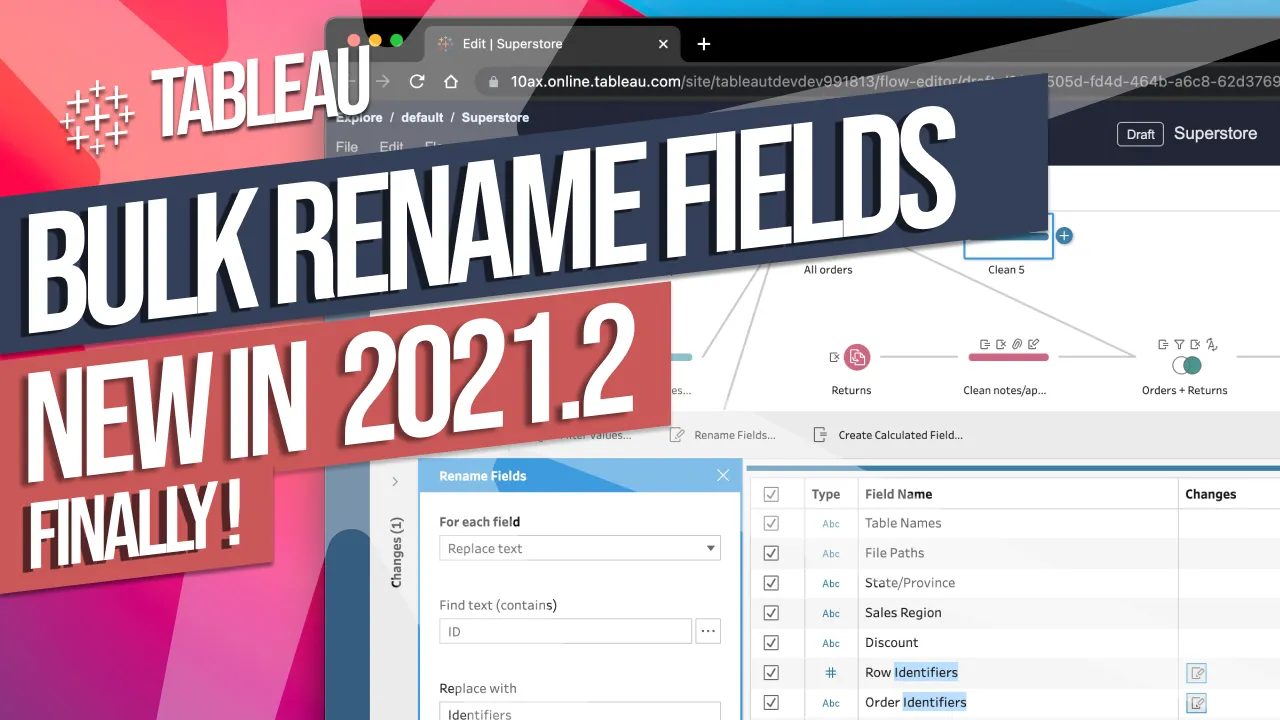The height and width of the screenshot is (720, 1280).
Task: Click the Superstore flow title
Action: point(1215,134)
